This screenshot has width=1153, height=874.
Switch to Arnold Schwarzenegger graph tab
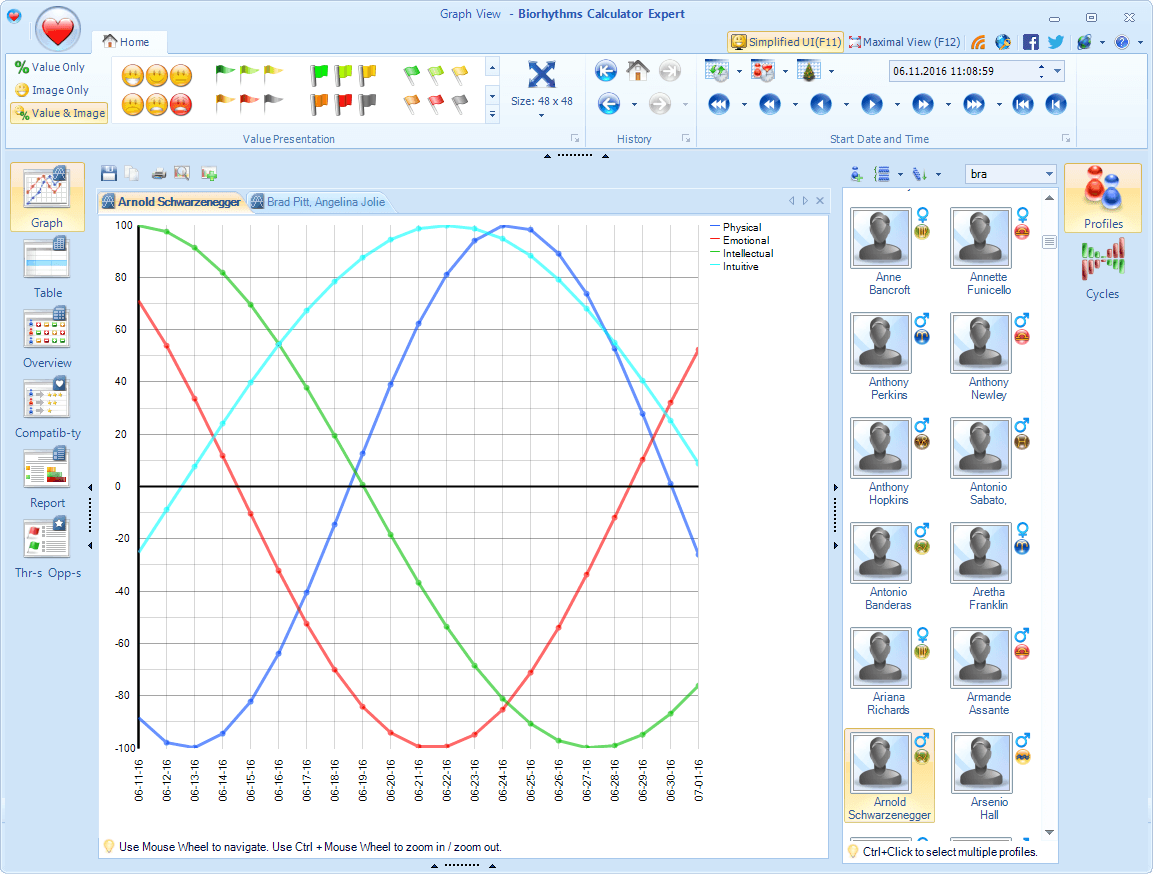point(171,201)
